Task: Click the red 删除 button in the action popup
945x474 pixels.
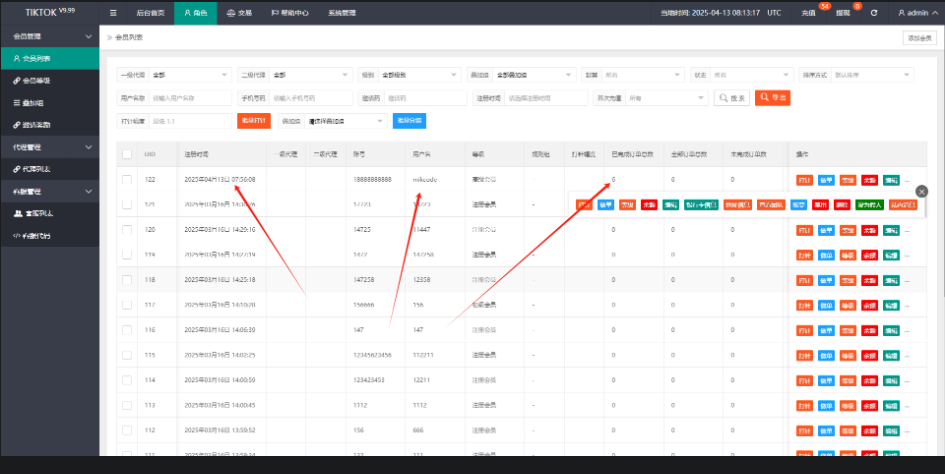Action: (841, 205)
